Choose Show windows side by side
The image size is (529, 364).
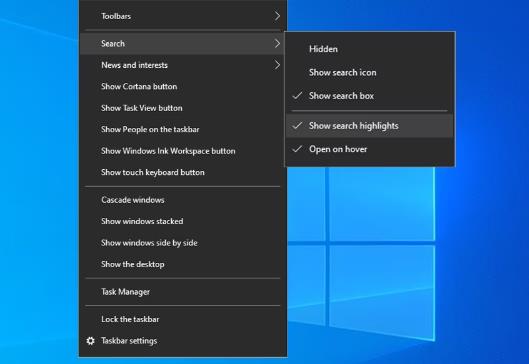point(183,243)
